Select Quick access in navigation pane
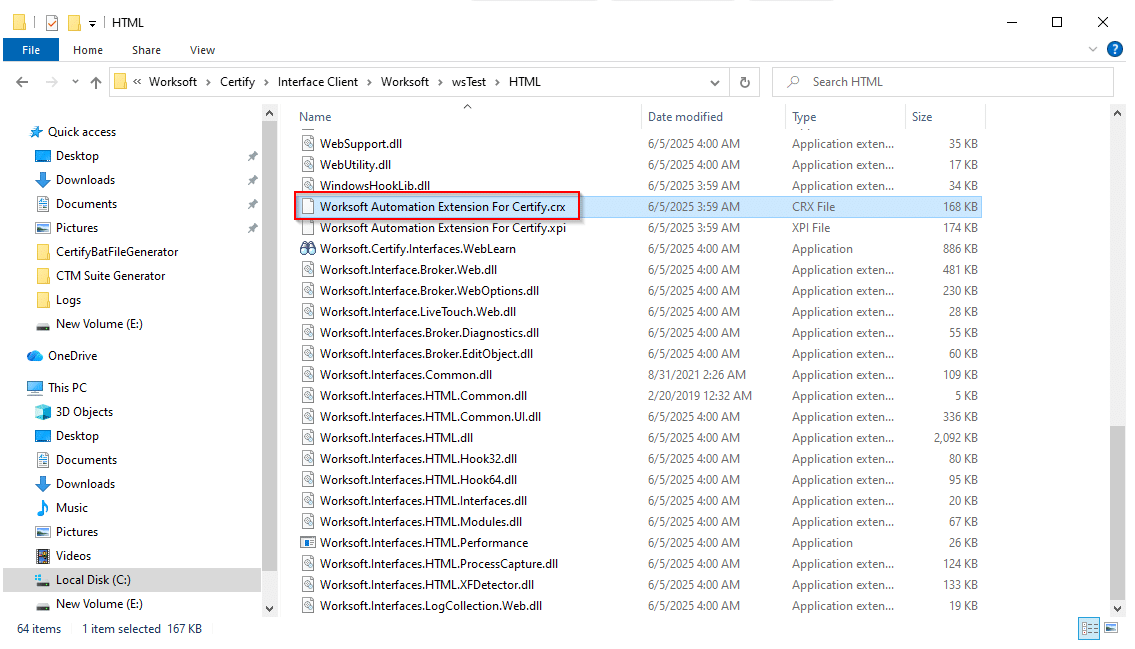The image size is (1135, 649). 81,132
